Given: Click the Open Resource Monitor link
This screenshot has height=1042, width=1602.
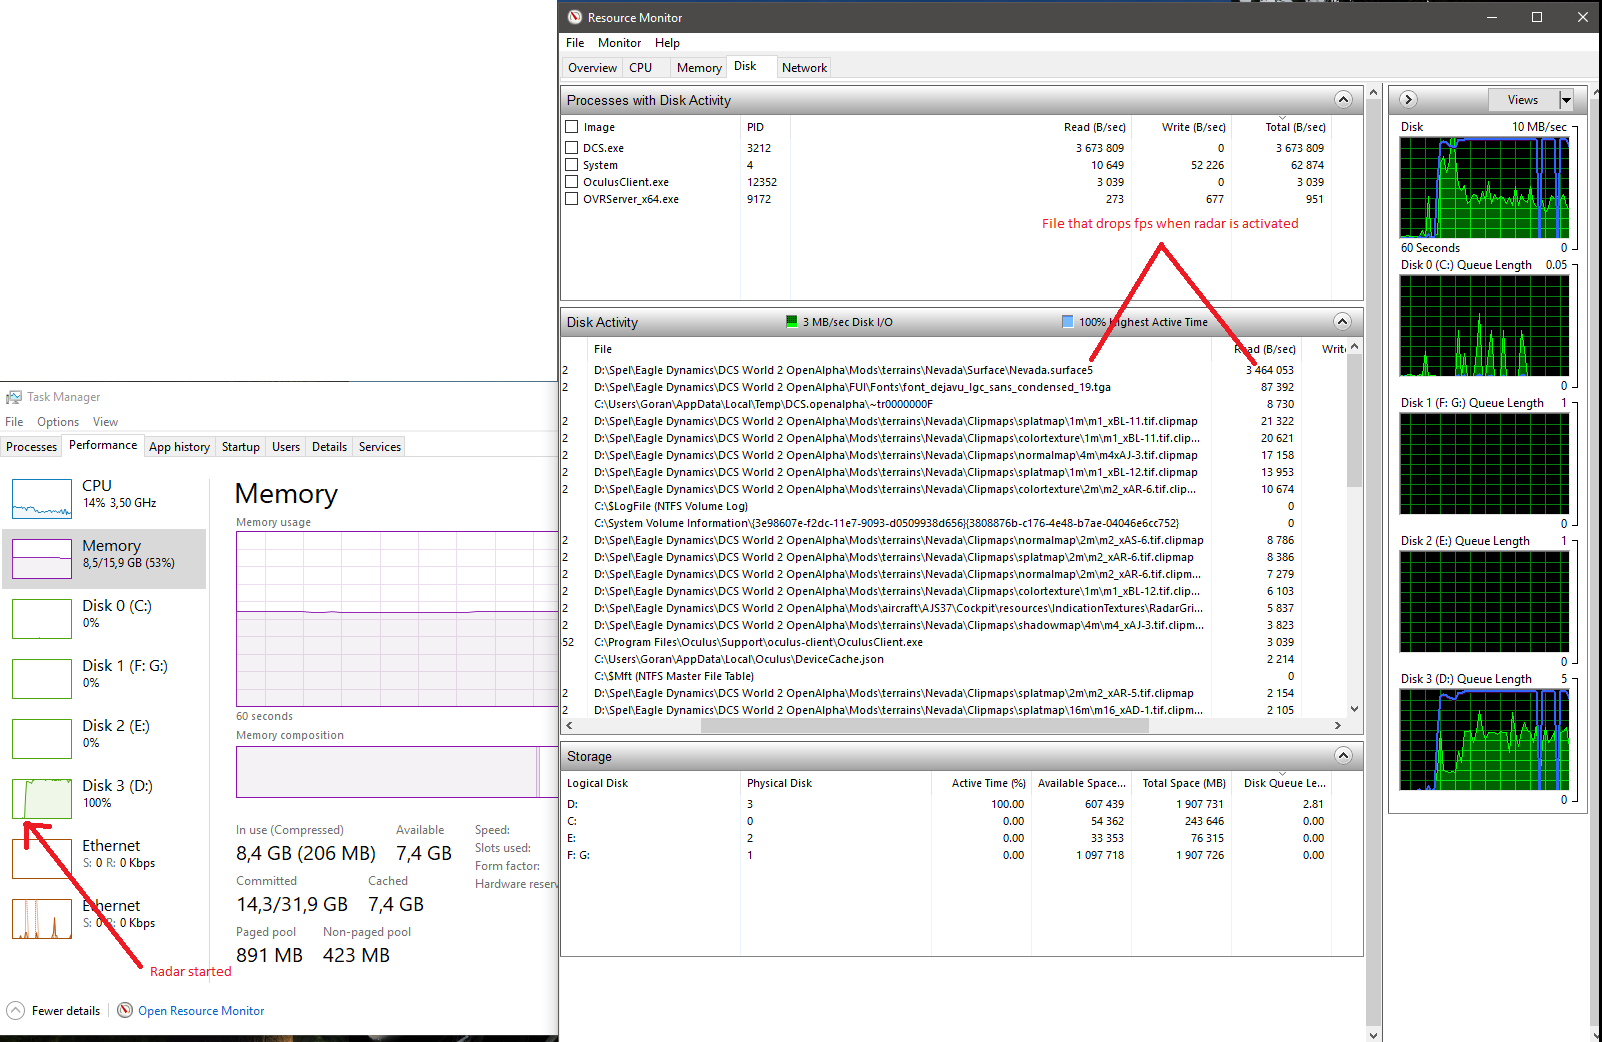Looking at the screenshot, I should click(201, 1011).
